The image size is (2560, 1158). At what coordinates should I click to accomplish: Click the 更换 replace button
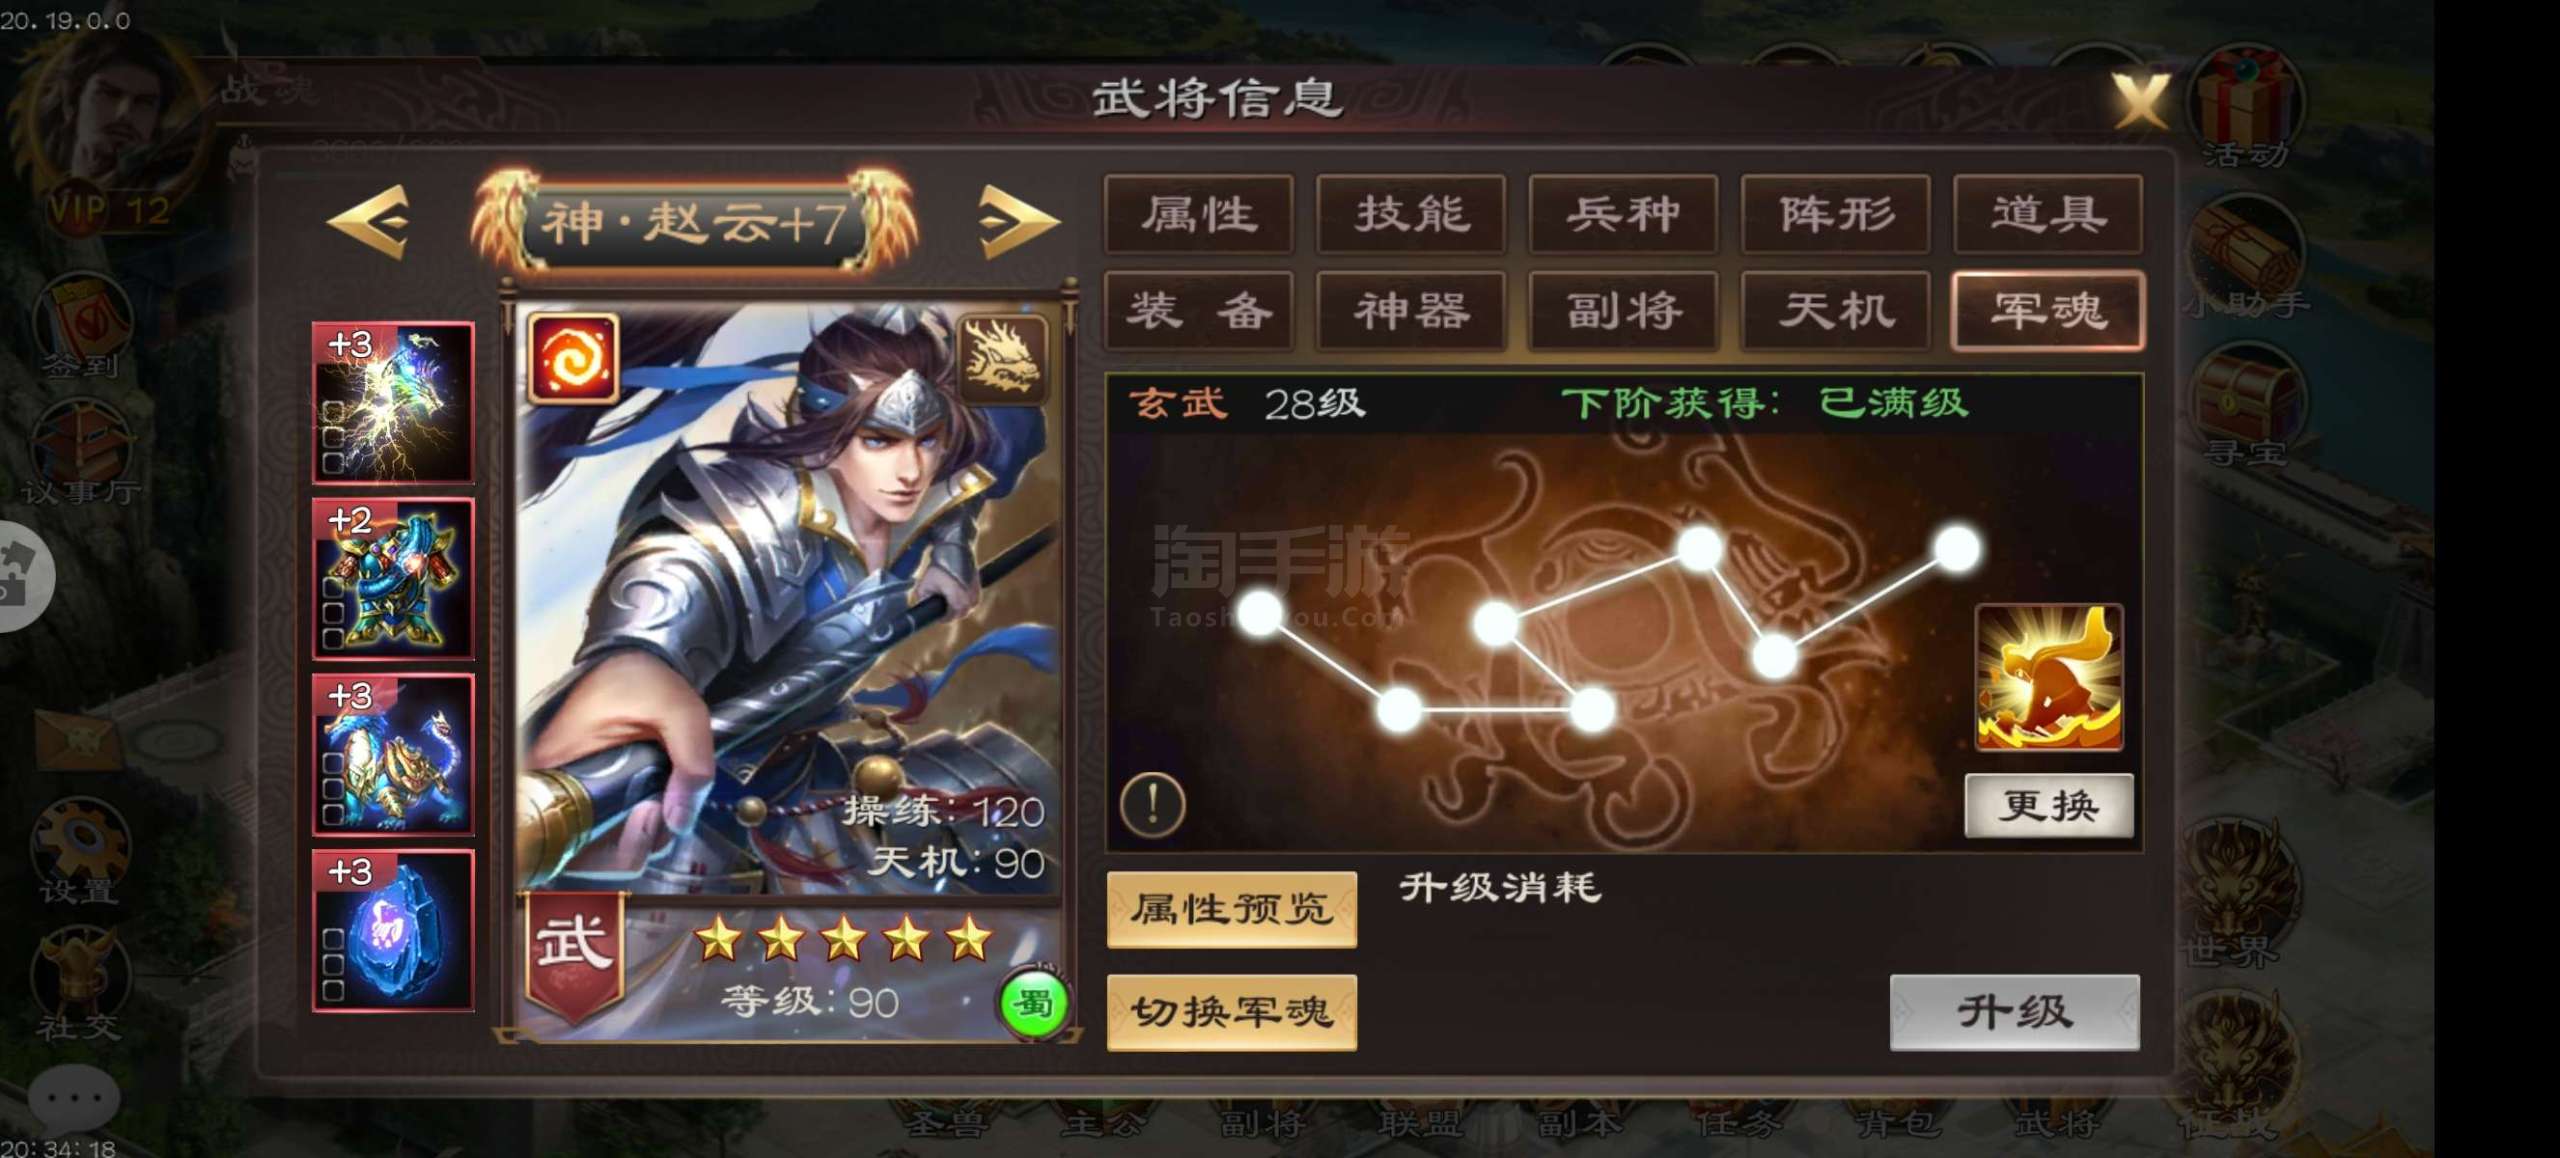pos(2049,805)
